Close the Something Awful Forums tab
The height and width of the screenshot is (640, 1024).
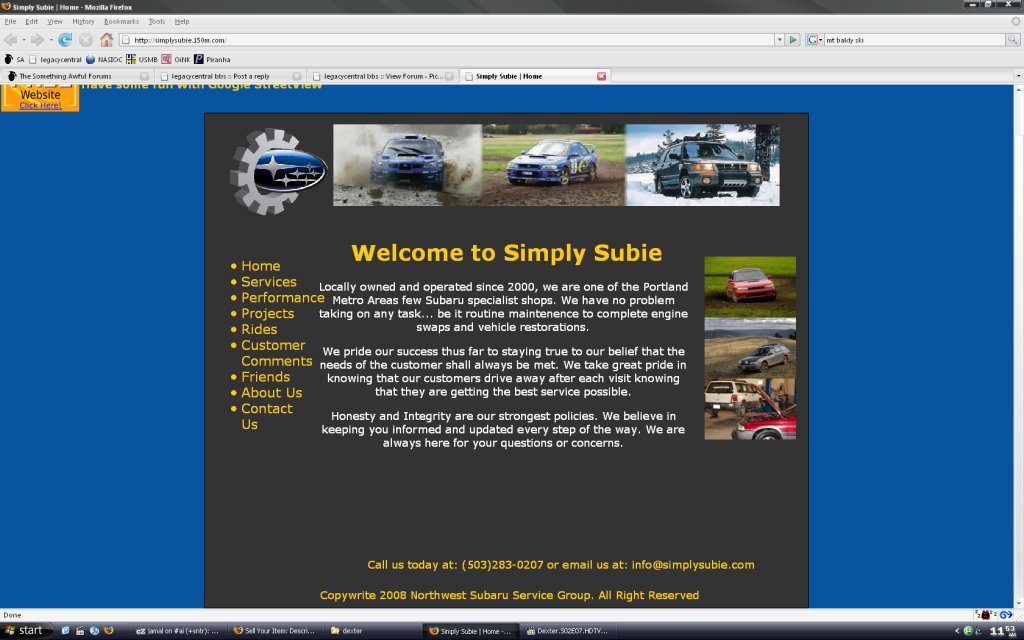[144, 76]
